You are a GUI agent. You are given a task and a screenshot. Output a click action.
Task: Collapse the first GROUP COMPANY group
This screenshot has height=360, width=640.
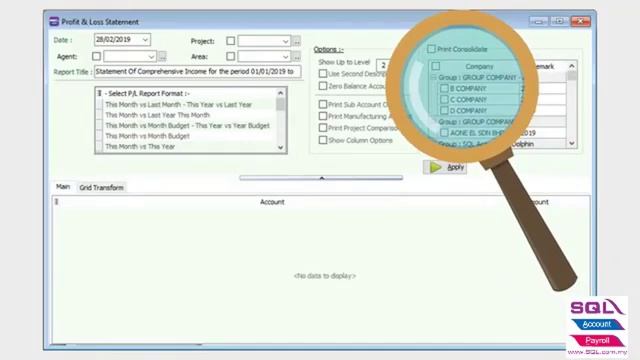(433, 77)
